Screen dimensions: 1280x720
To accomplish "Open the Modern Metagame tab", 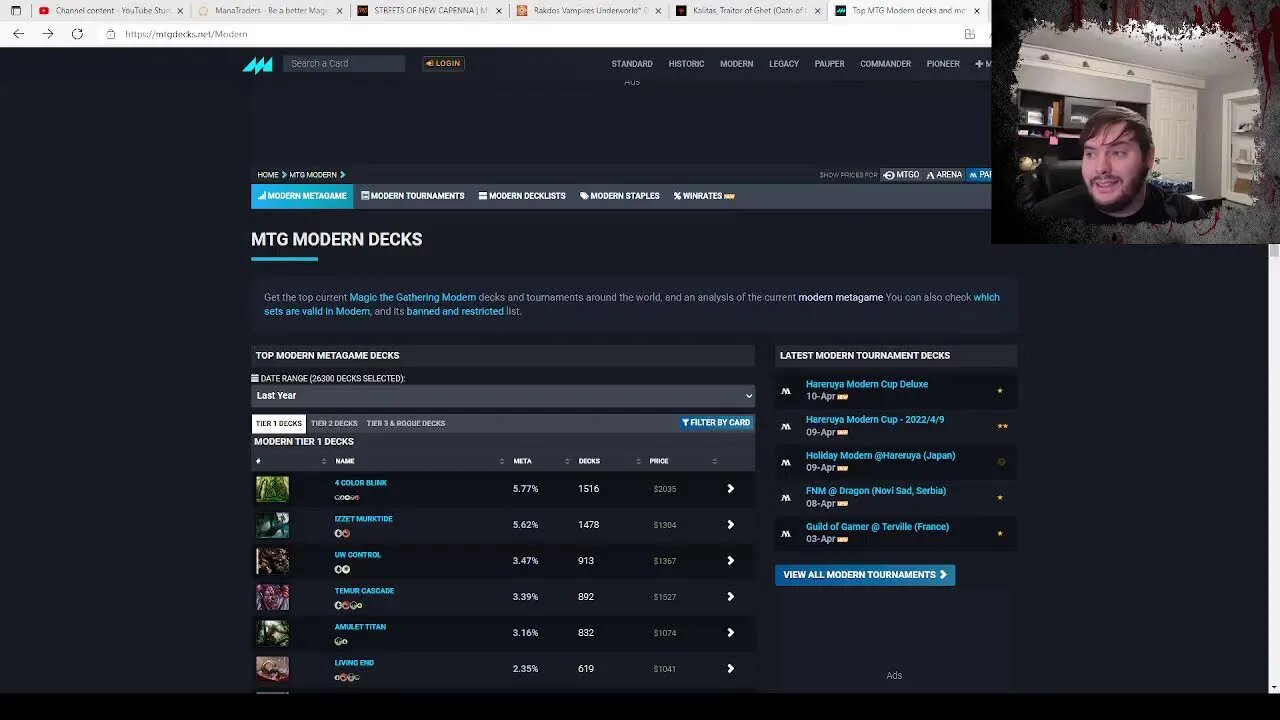I will (x=302, y=196).
